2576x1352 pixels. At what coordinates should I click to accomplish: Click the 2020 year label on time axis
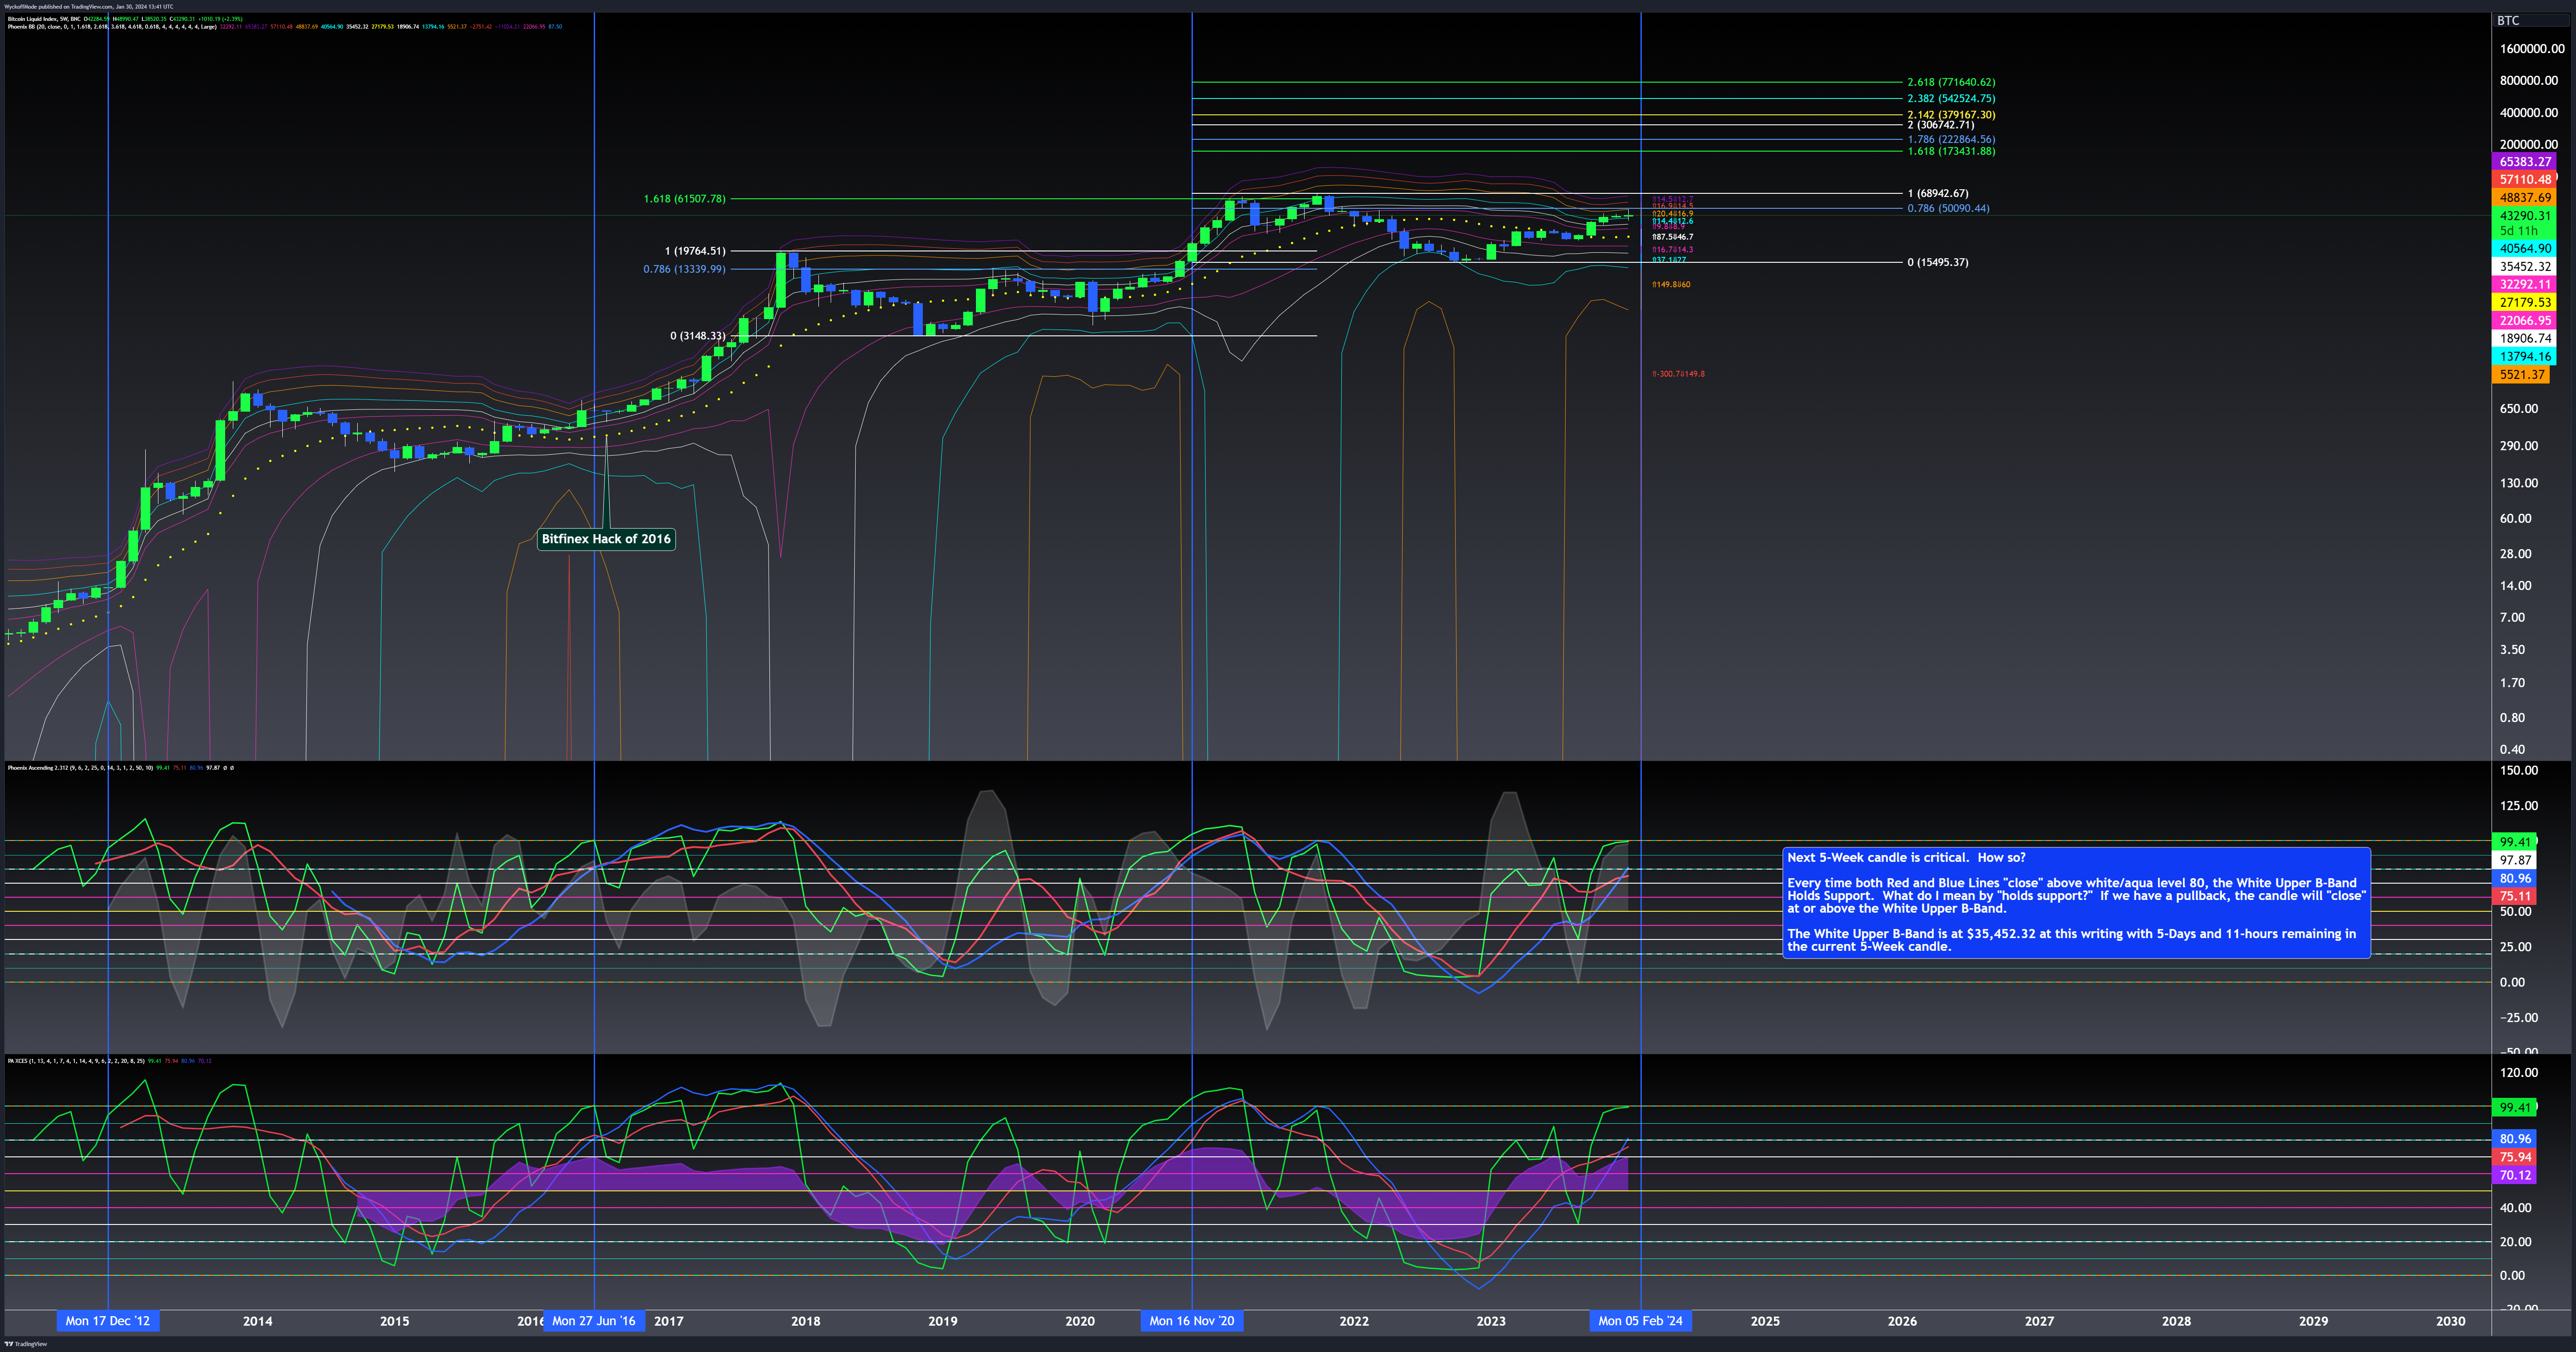[x=1080, y=1321]
